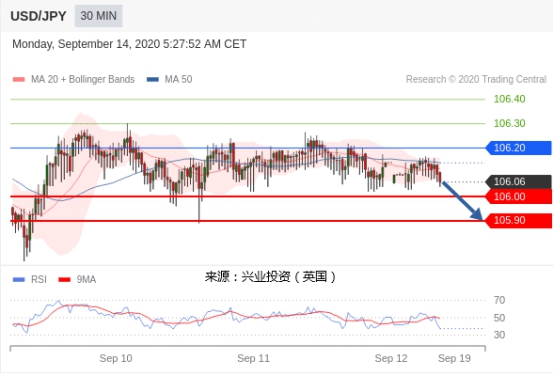Click the RSI 30 level label
This screenshot has height=377, width=554.
(499, 335)
